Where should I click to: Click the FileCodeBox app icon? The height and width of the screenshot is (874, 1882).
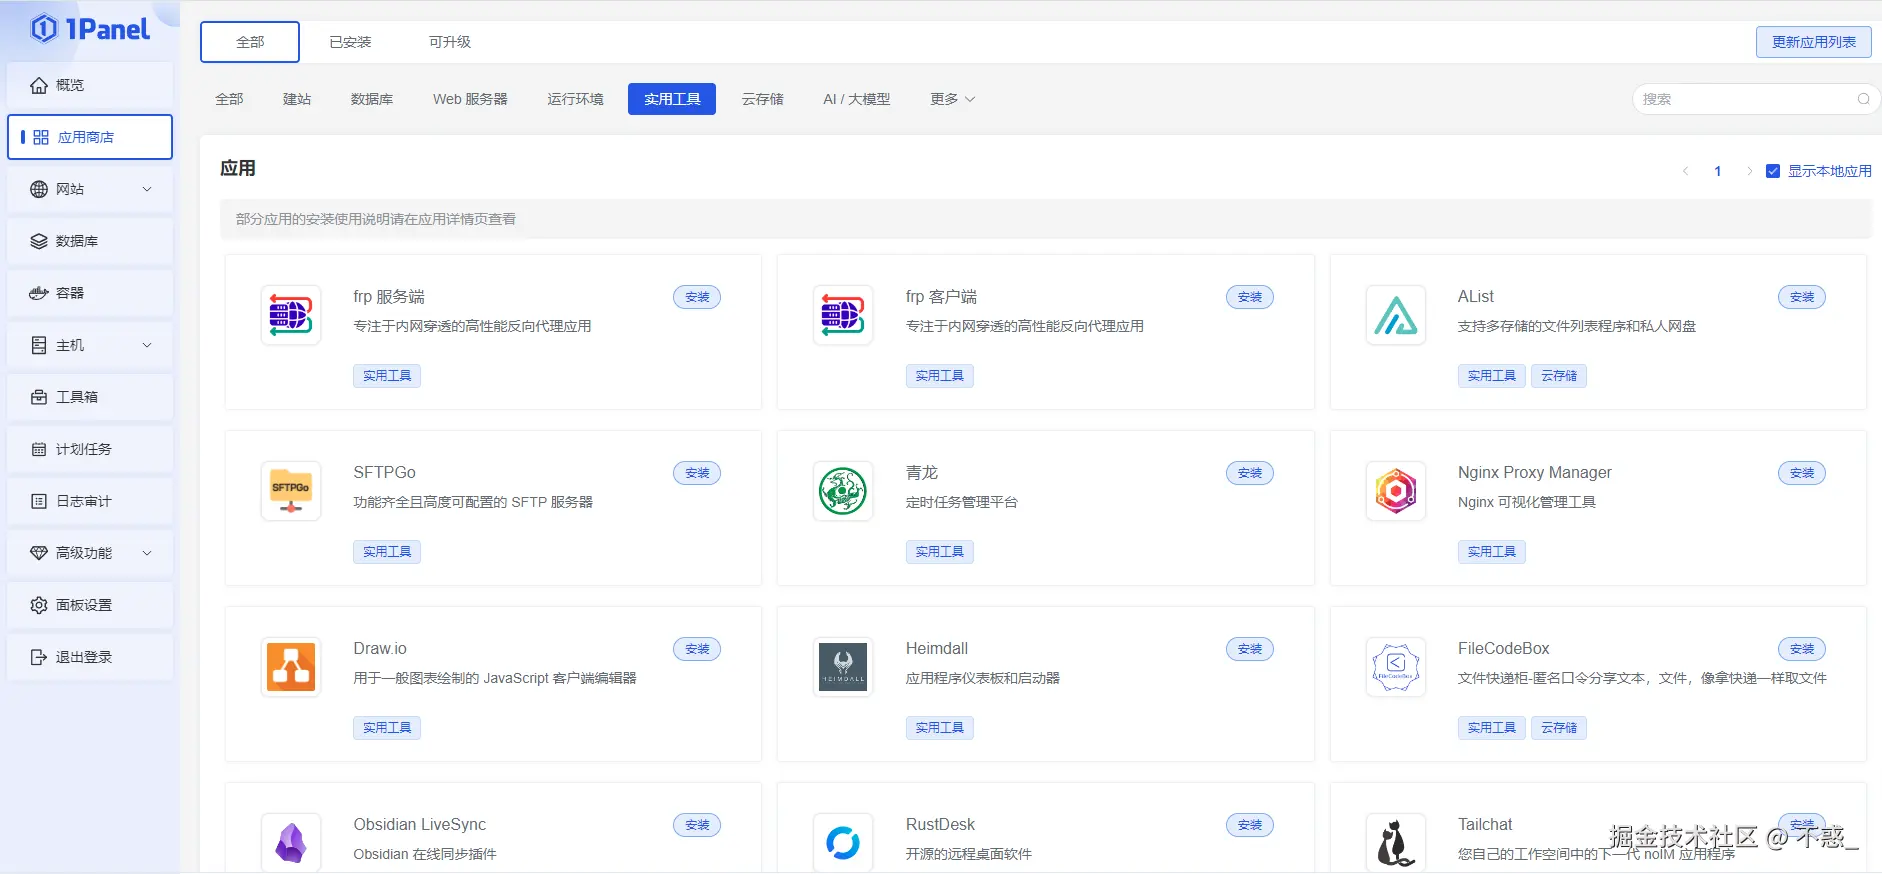pos(1396,667)
